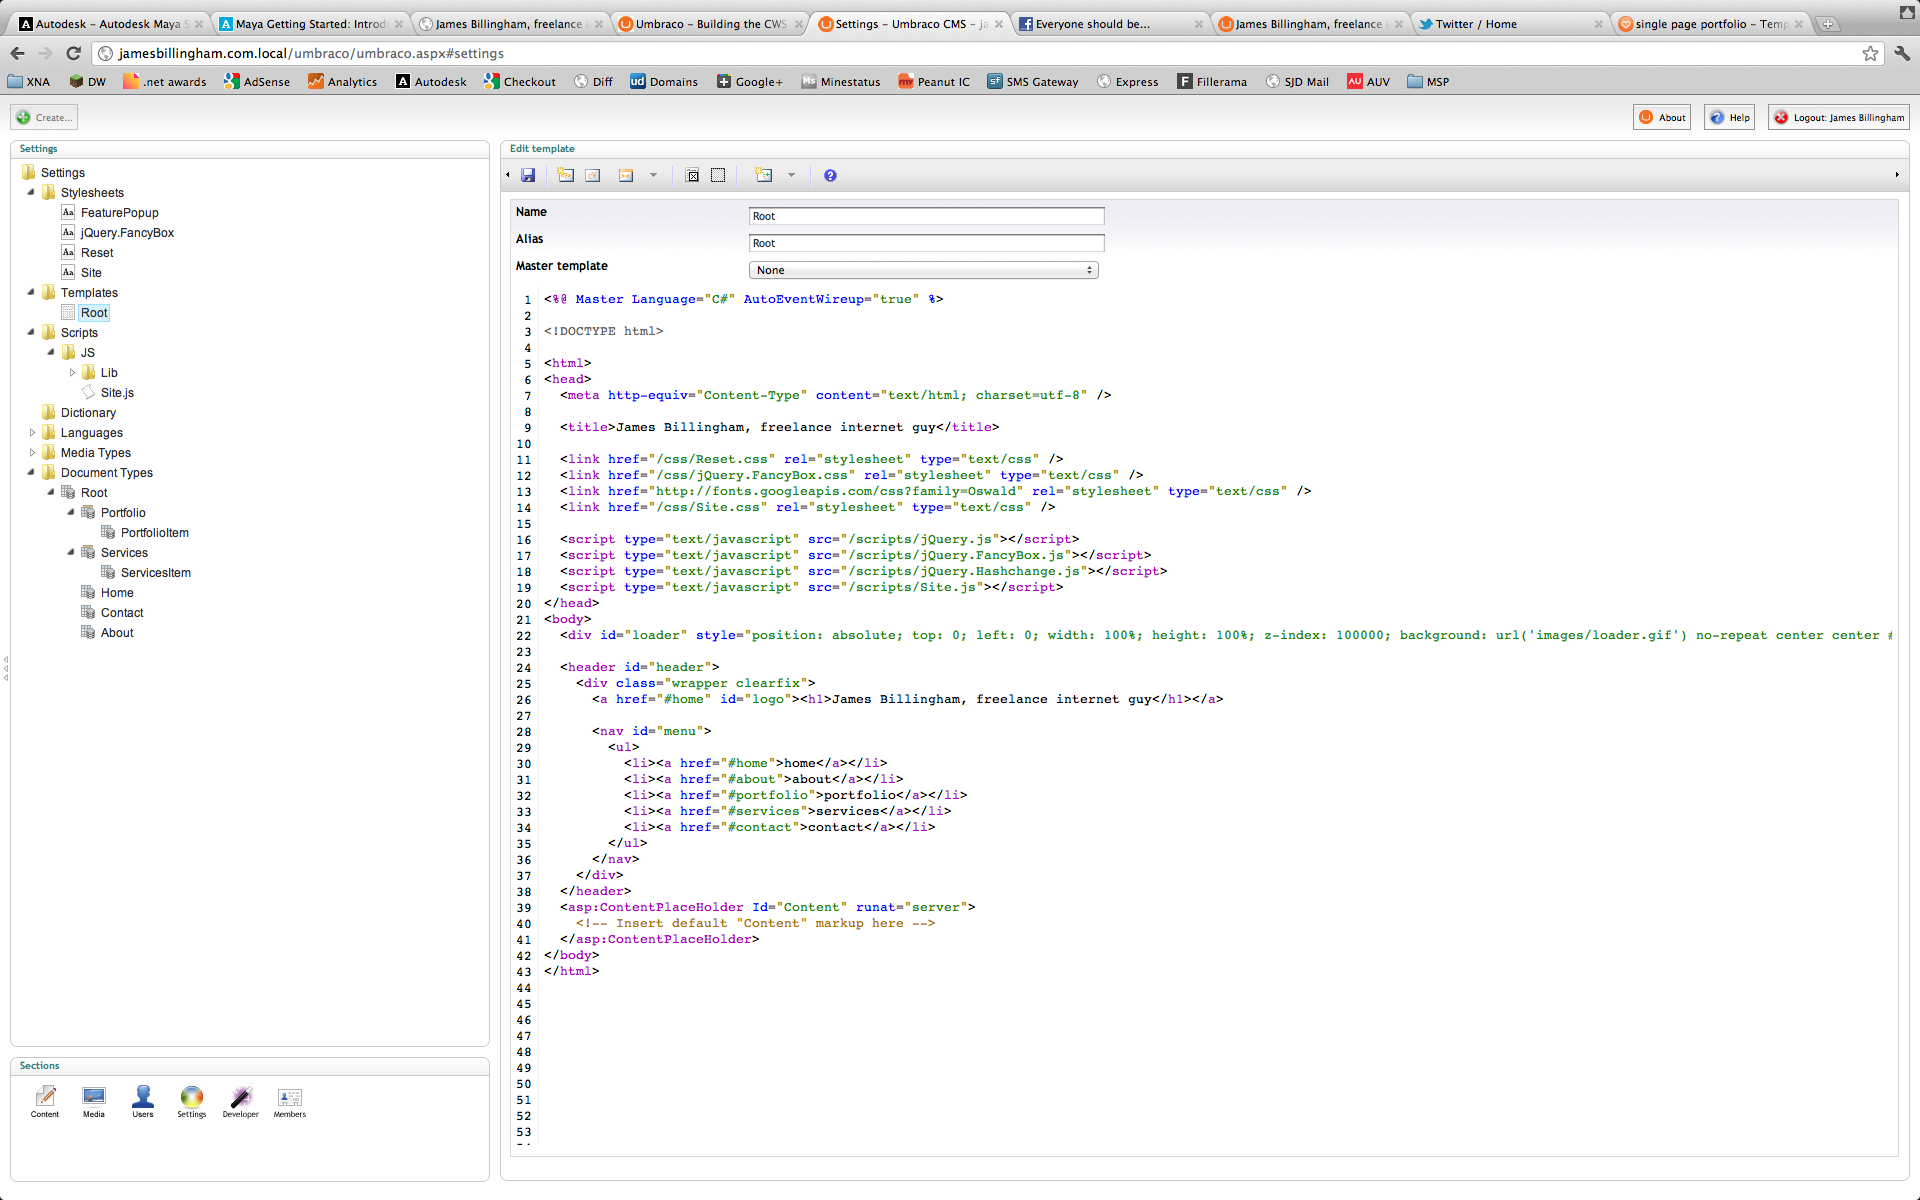Open the Media section
Screen dimensions: 1920x1200
point(94,1102)
